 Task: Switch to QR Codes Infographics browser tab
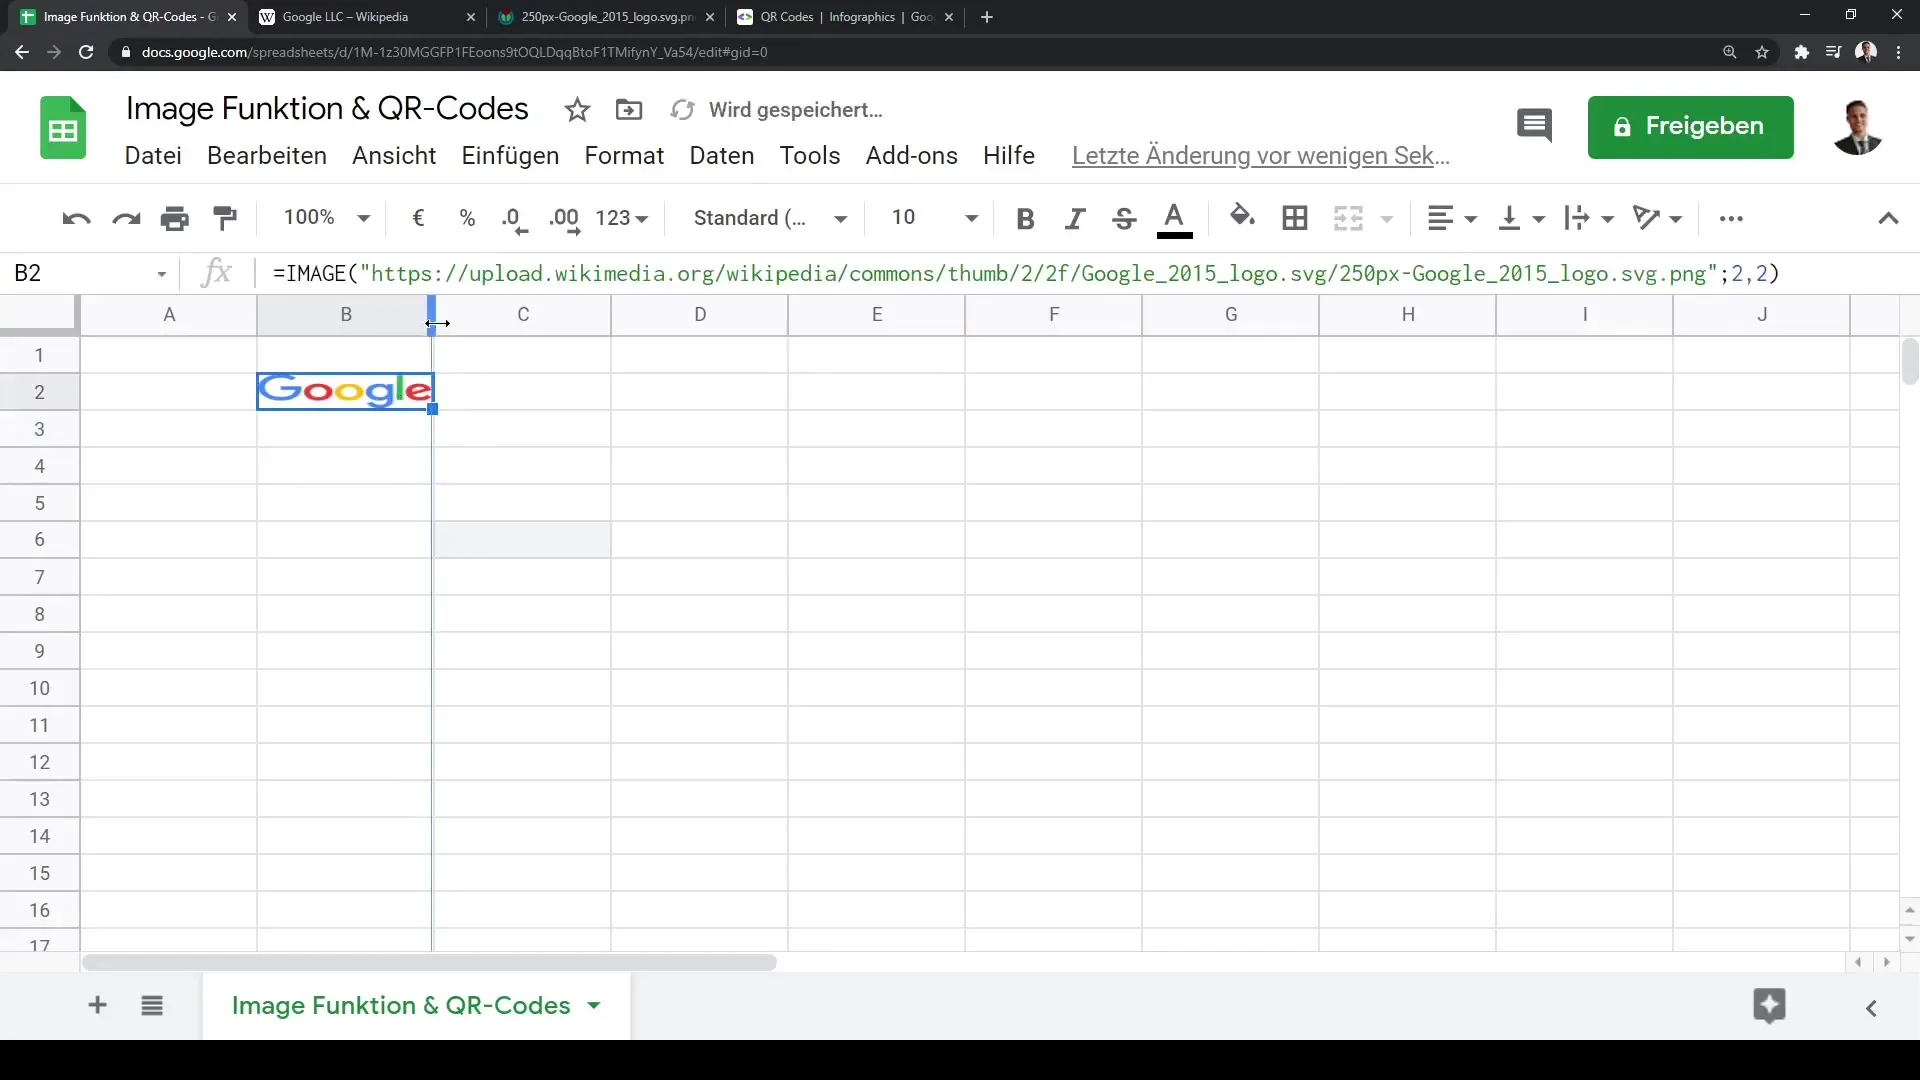pyautogui.click(x=846, y=17)
